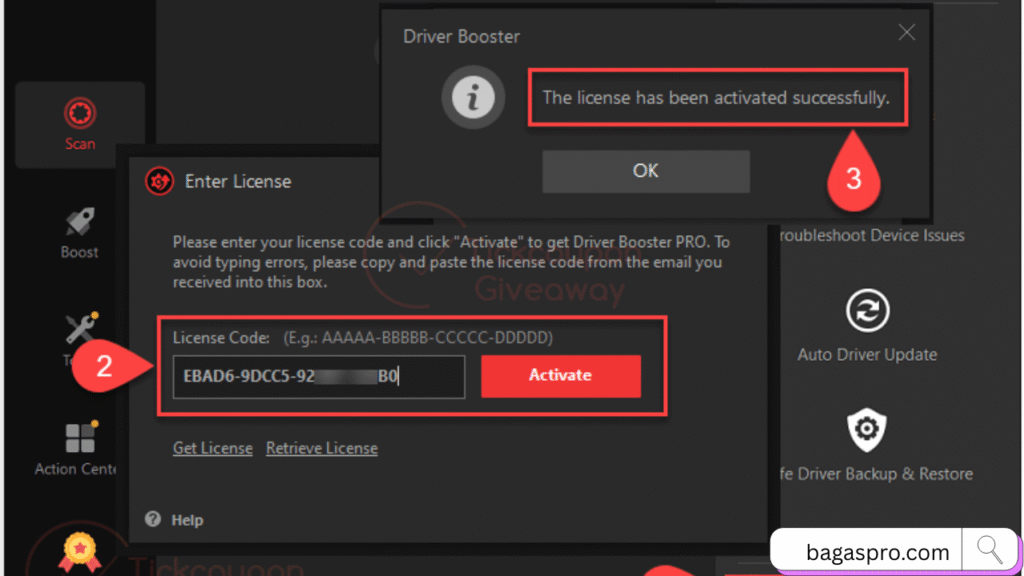Click the info icon in the Driver Booster popup
This screenshot has height=576, width=1024.
pos(473,97)
